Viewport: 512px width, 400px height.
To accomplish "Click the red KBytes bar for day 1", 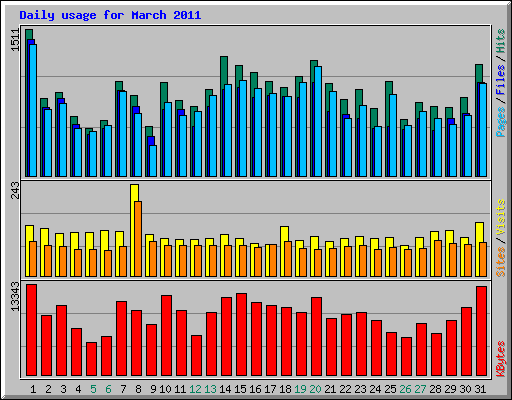I will pos(31,330).
